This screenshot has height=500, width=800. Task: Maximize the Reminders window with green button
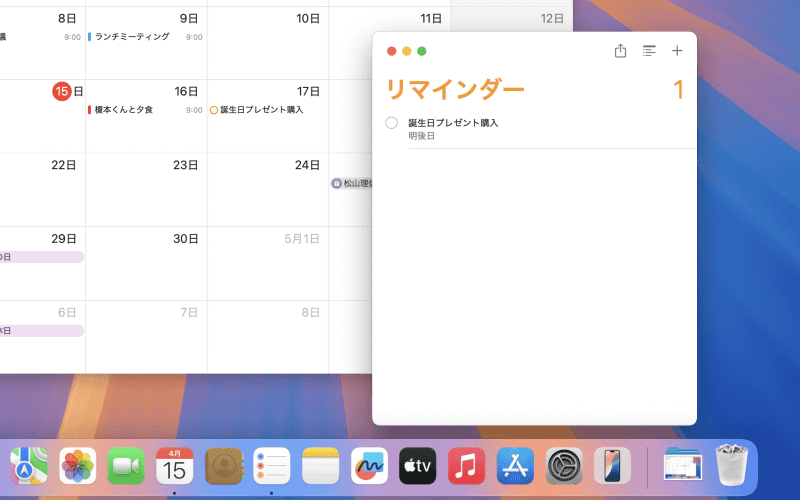click(422, 51)
